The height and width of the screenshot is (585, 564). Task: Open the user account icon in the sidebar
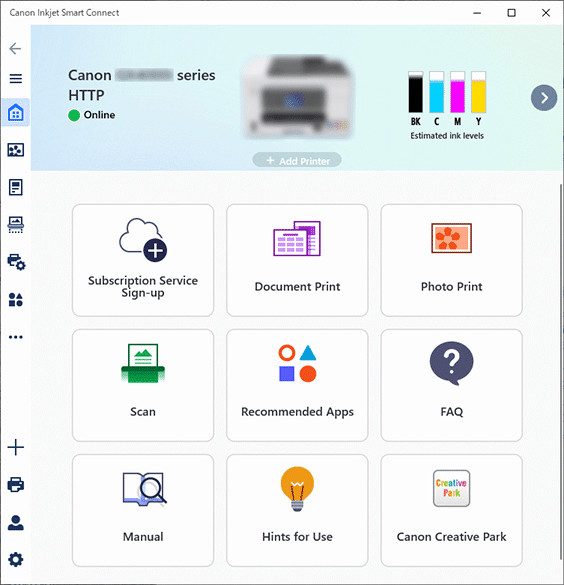[x=16, y=522]
